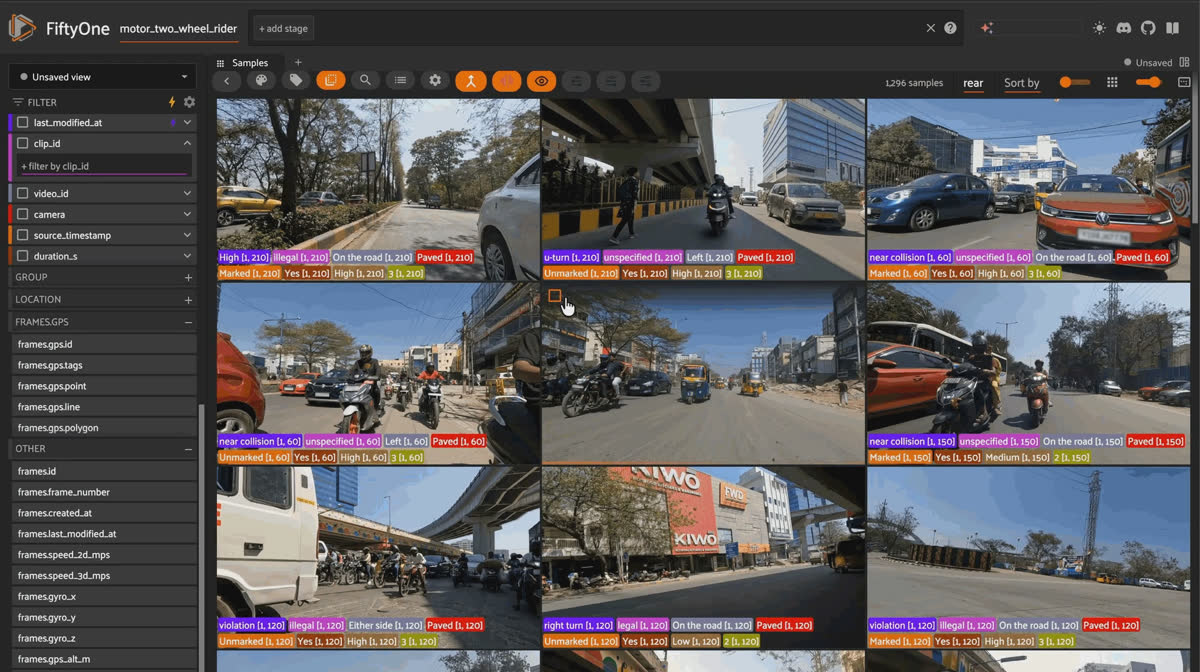Click the frames.gps.polygon field
The height and width of the screenshot is (672, 1200).
coord(105,428)
